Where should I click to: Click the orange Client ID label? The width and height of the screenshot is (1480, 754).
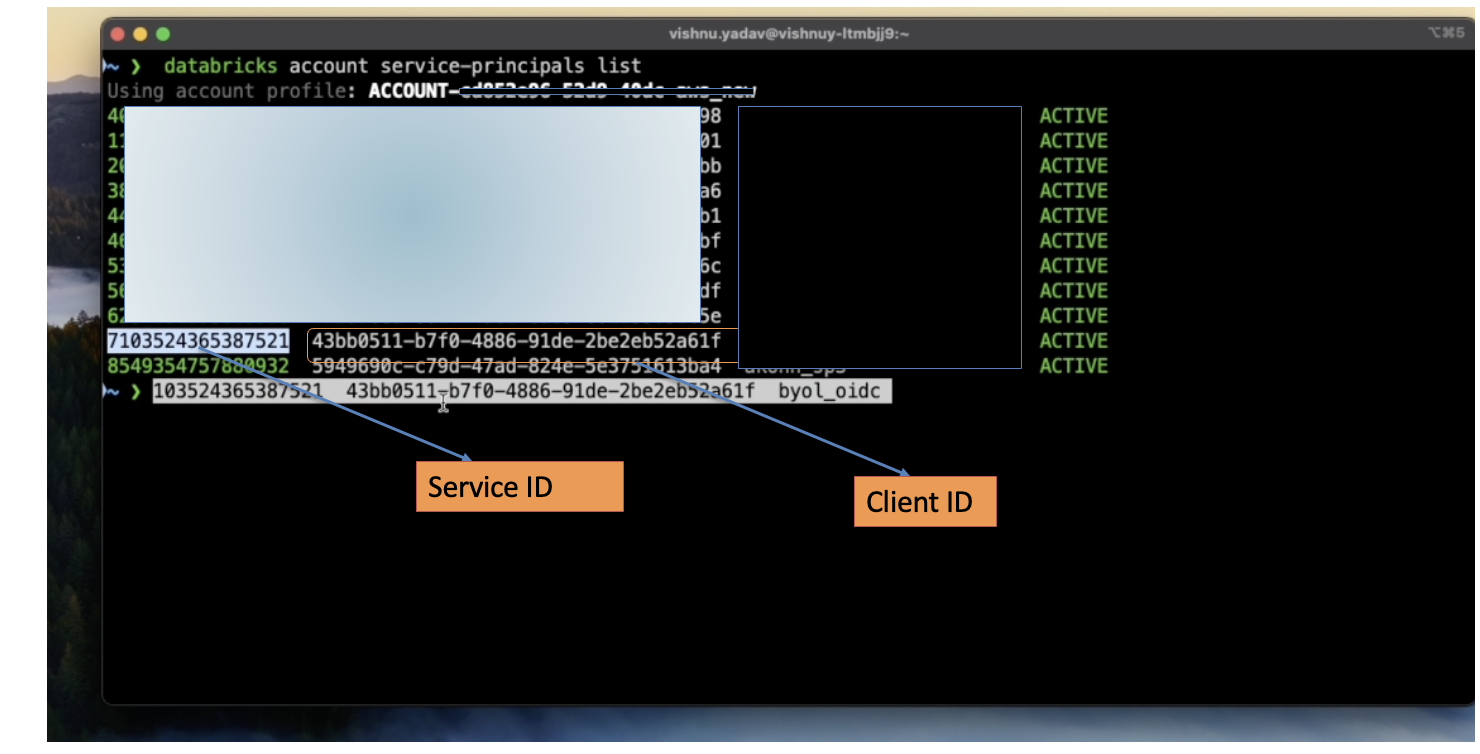[x=924, y=502]
